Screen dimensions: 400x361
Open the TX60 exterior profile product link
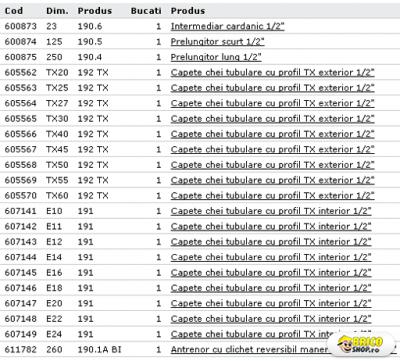272,195
